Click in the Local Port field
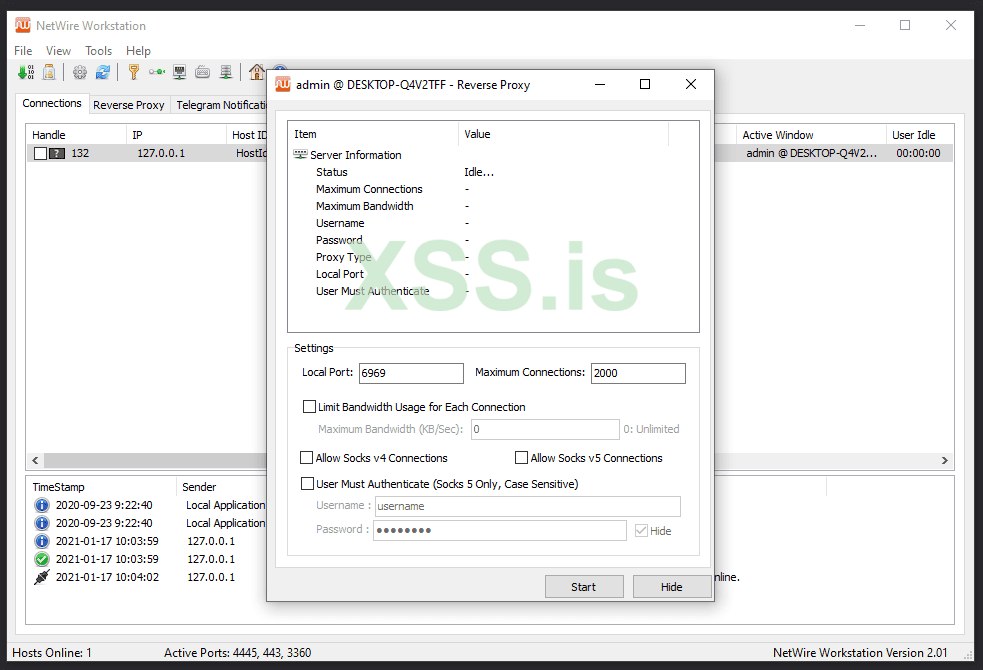The image size is (983, 670). pos(411,373)
